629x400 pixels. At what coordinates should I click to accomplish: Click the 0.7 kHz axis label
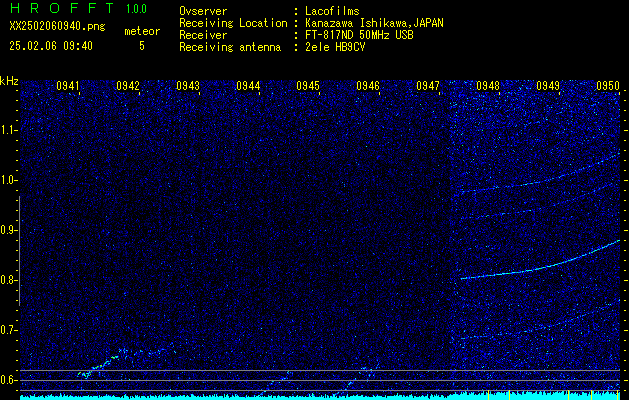(9, 330)
